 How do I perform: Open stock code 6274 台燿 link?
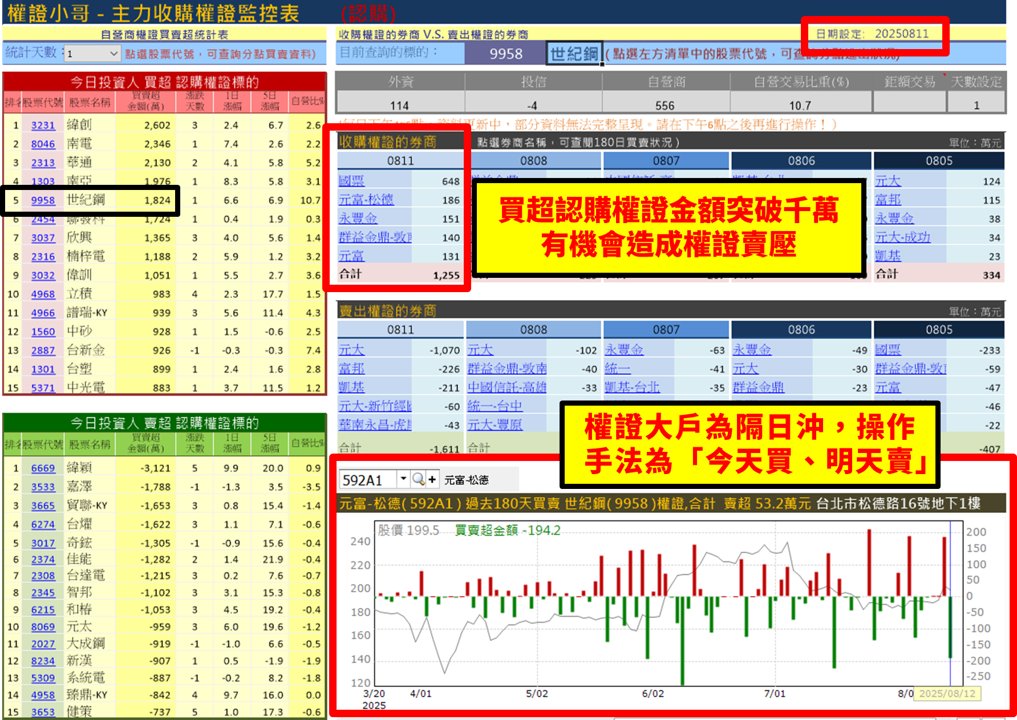(x=43, y=525)
